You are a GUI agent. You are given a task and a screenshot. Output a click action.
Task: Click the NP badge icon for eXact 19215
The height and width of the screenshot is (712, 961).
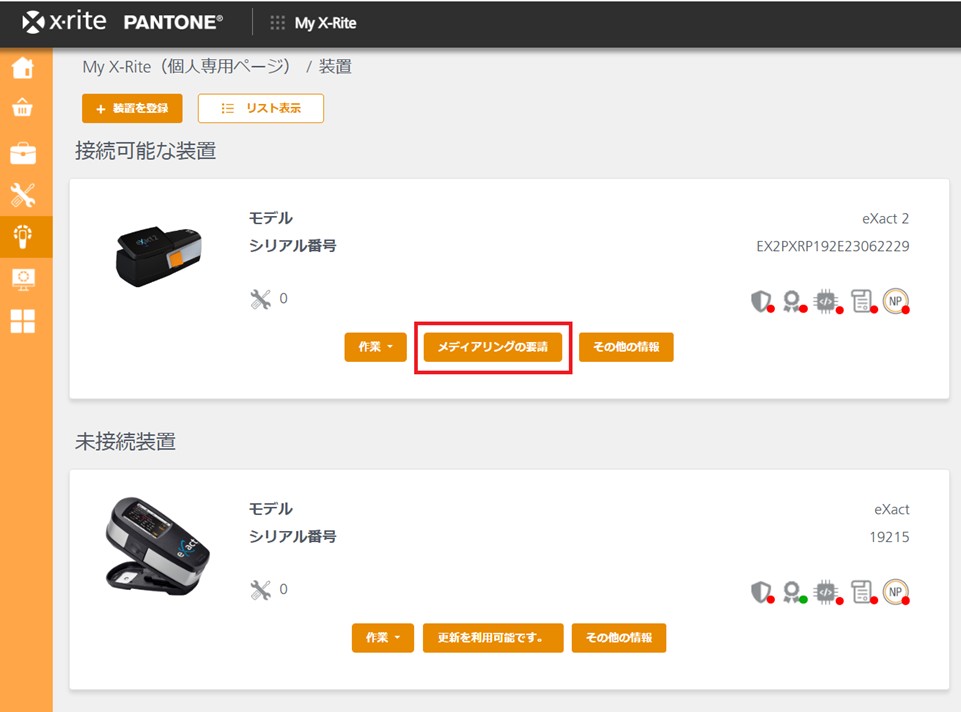(x=895, y=592)
